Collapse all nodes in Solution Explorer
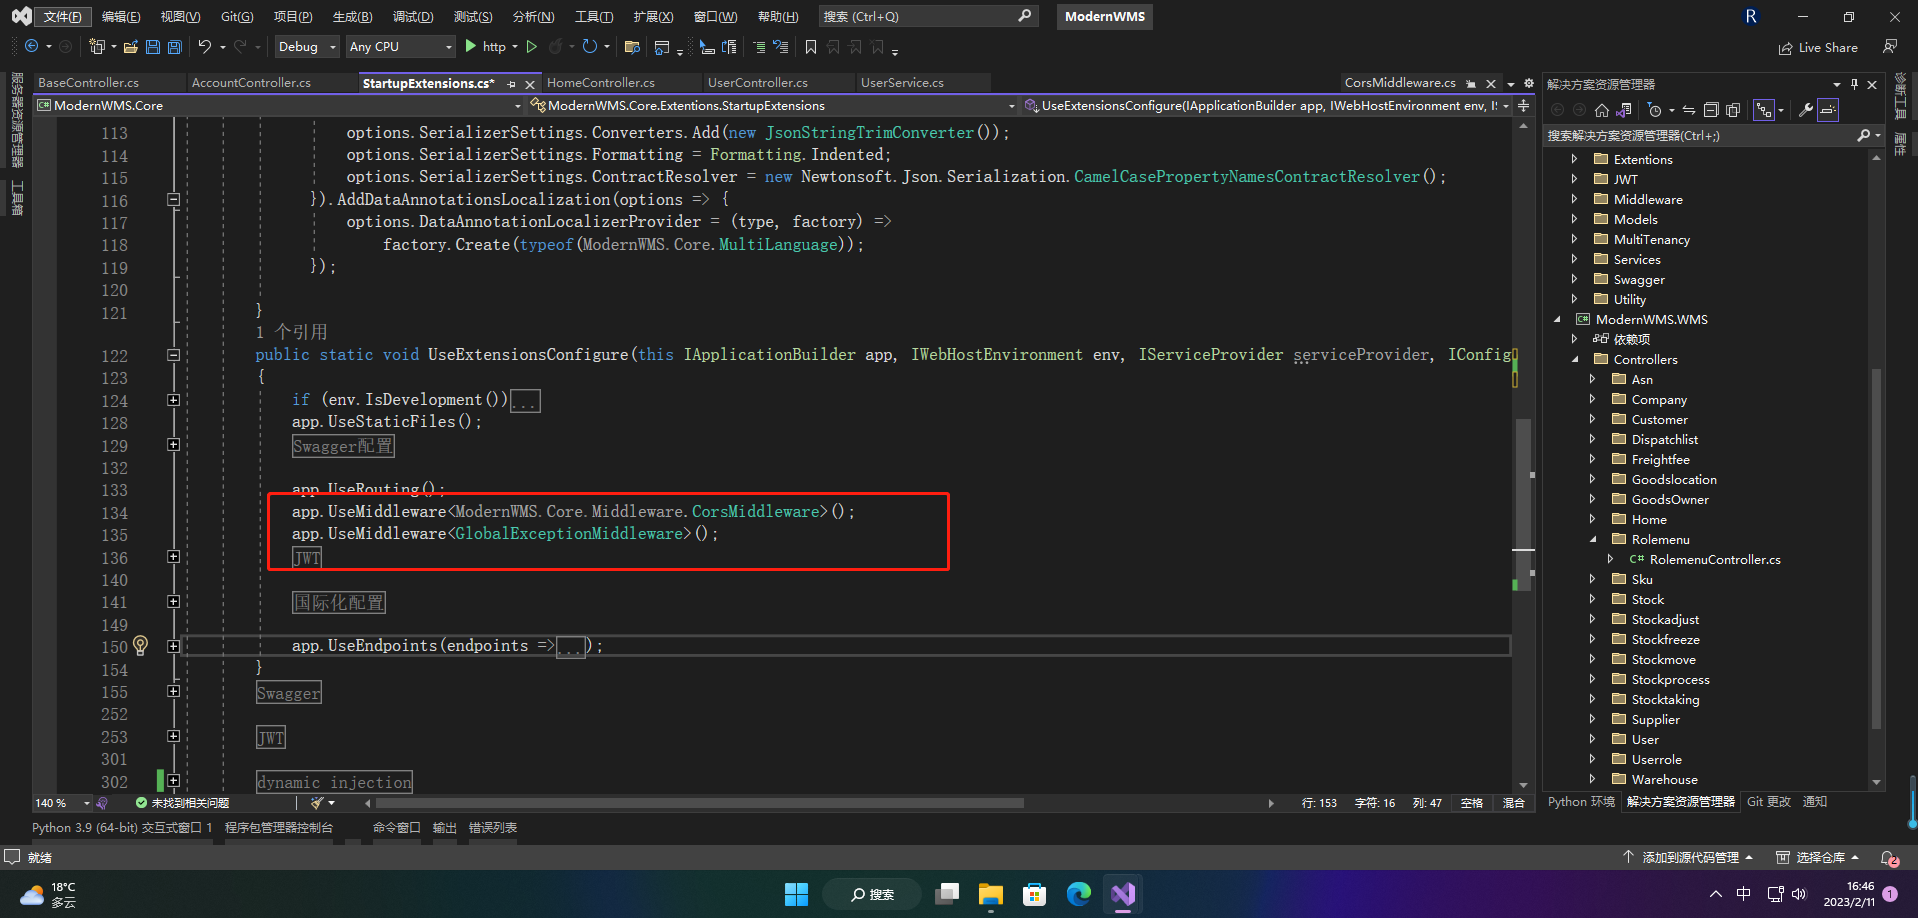The image size is (1918, 918). tap(1711, 110)
